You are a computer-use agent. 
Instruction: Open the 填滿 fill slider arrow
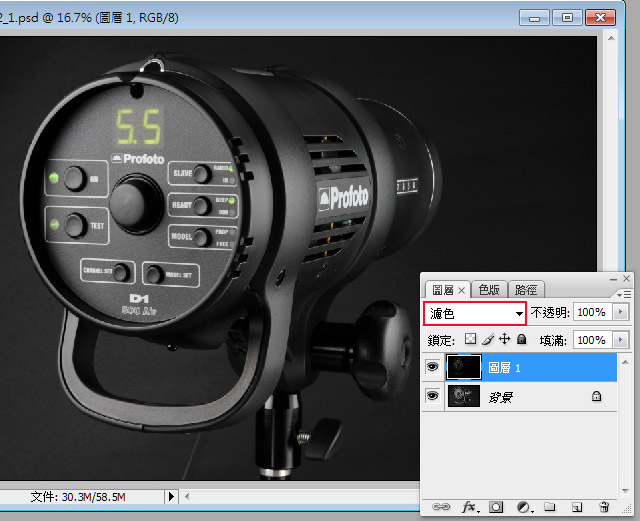(x=620, y=340)
